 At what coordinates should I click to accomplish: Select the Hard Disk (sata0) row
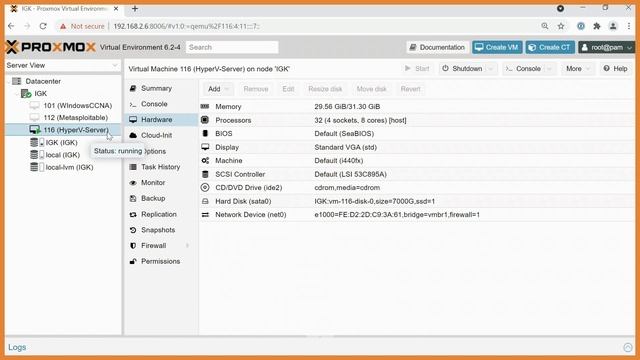click(x=416, y=201)
